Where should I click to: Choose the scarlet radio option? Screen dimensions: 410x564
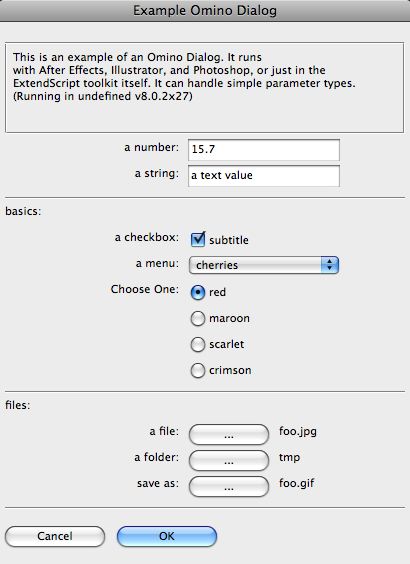198,345
